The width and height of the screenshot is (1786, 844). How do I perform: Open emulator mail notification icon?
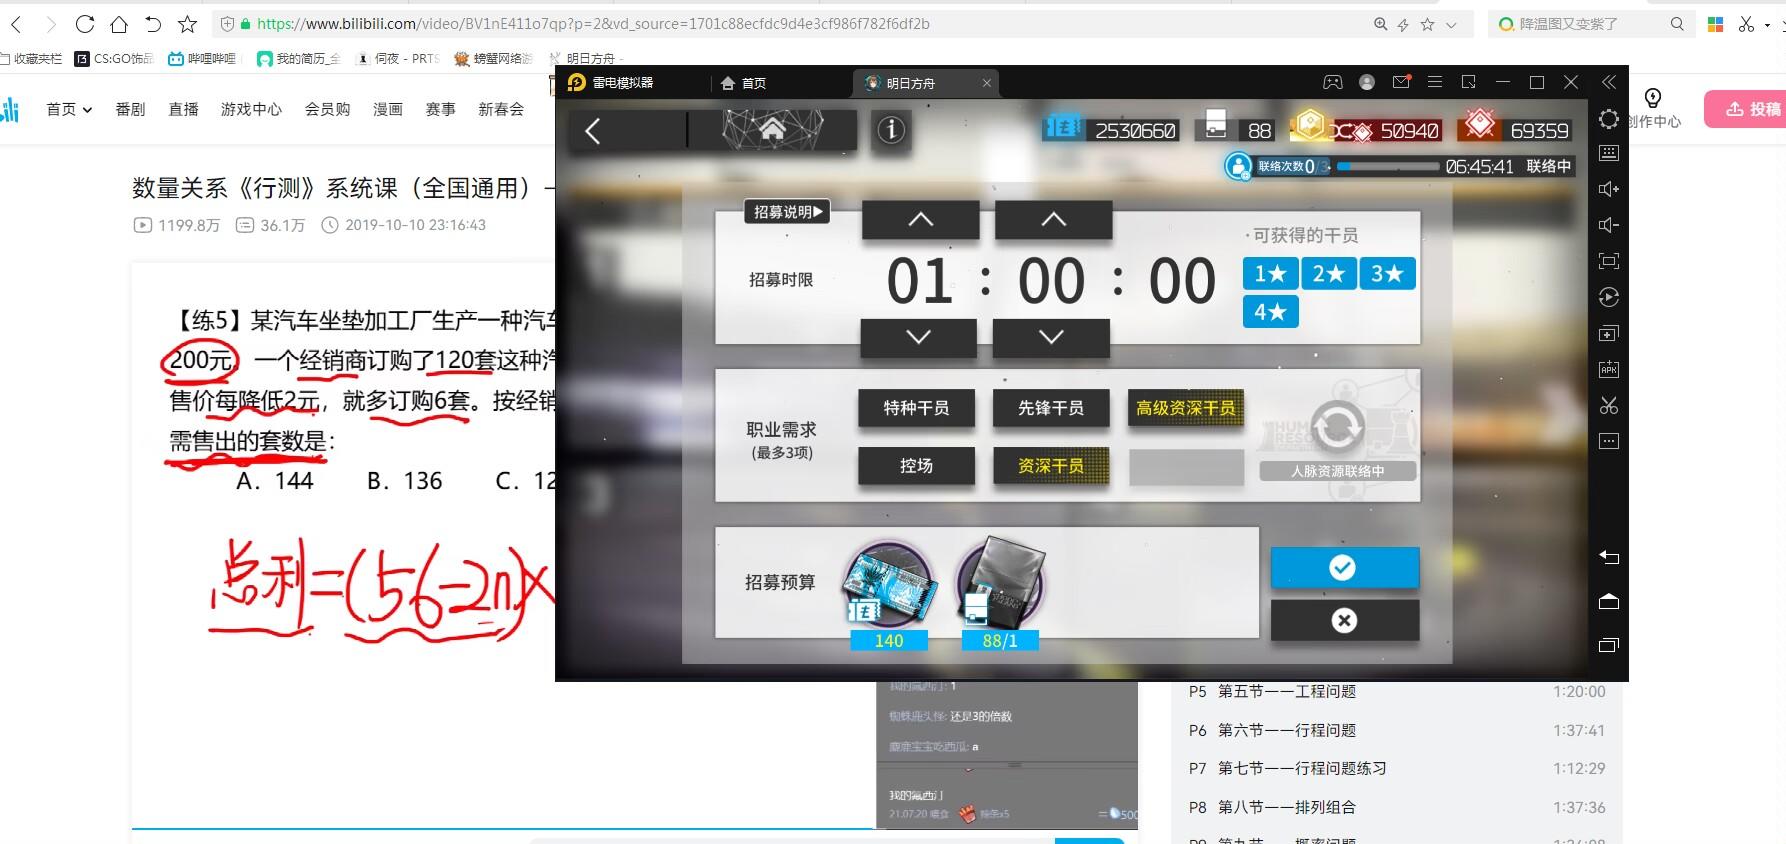(x=1401, y=82)
